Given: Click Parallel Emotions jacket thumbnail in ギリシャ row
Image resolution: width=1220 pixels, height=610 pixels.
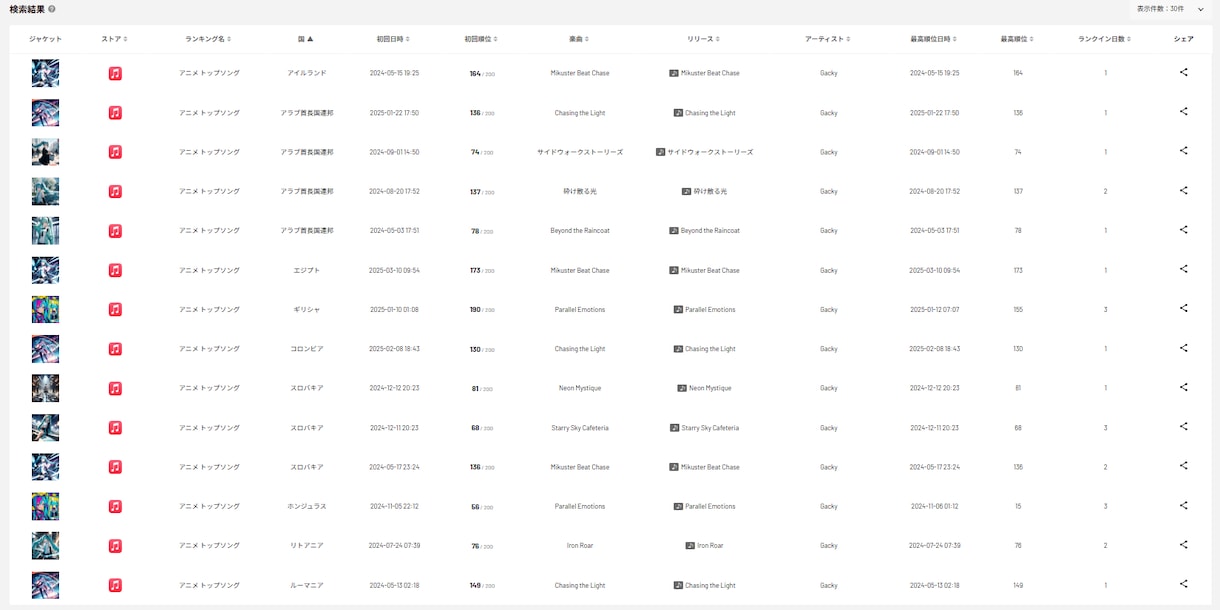Looking at the screenshot, I should pyautogui.click(x=45, y=309).
